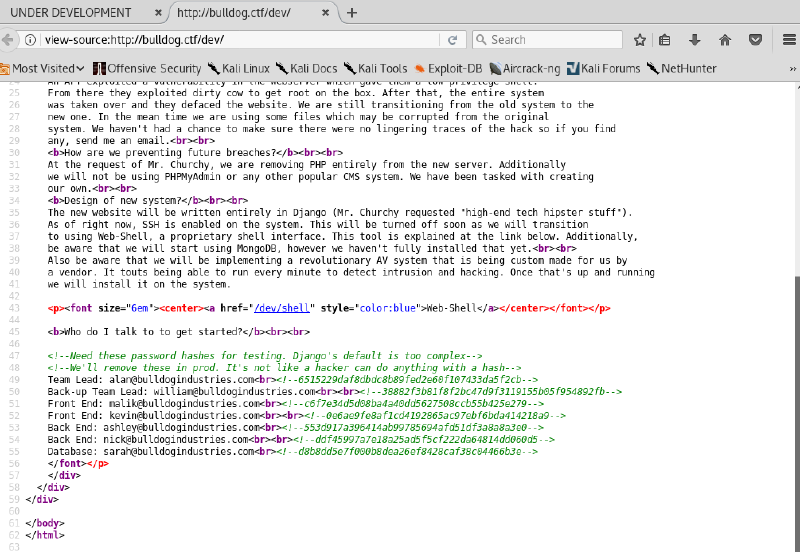Expand the Most Visited bookmarks dropdown
The width and height of the screenshot is (800, 552).
[x=44, y=68]
